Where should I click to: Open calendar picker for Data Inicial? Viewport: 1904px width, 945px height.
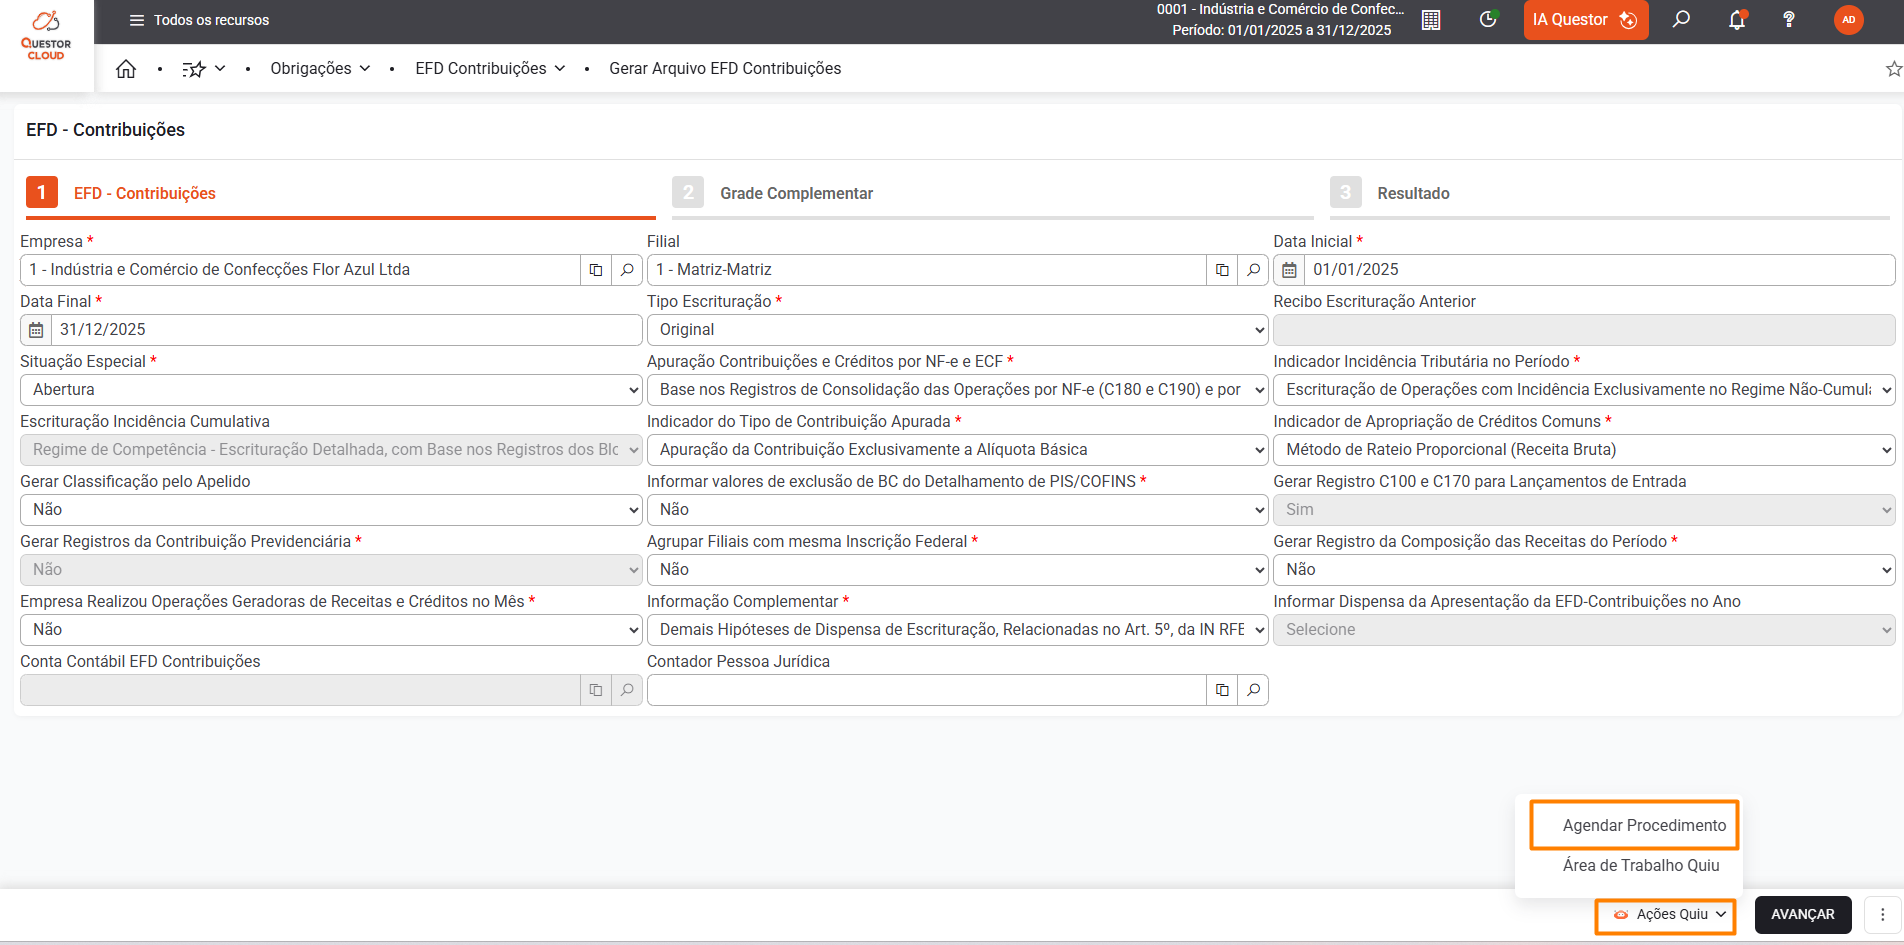tap(1290, 270)
